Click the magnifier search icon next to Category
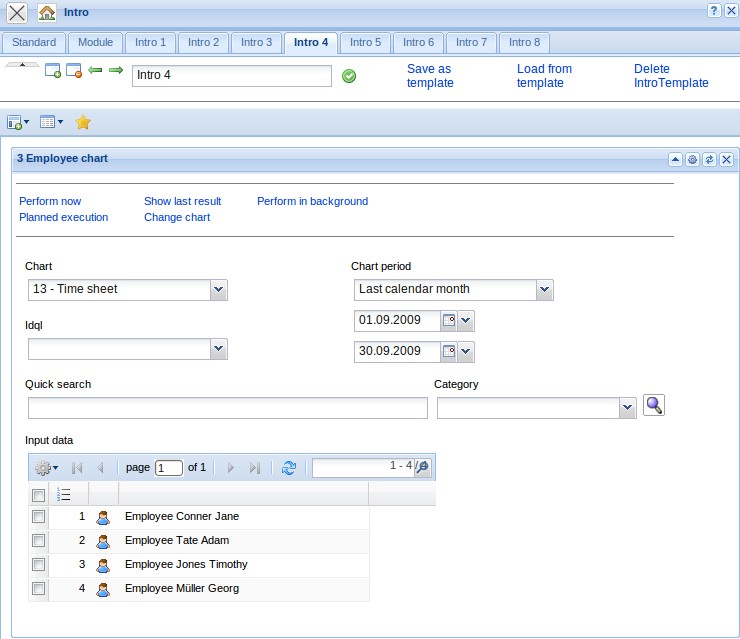Viewport: 740px width, 639px height. click(654, 405)
